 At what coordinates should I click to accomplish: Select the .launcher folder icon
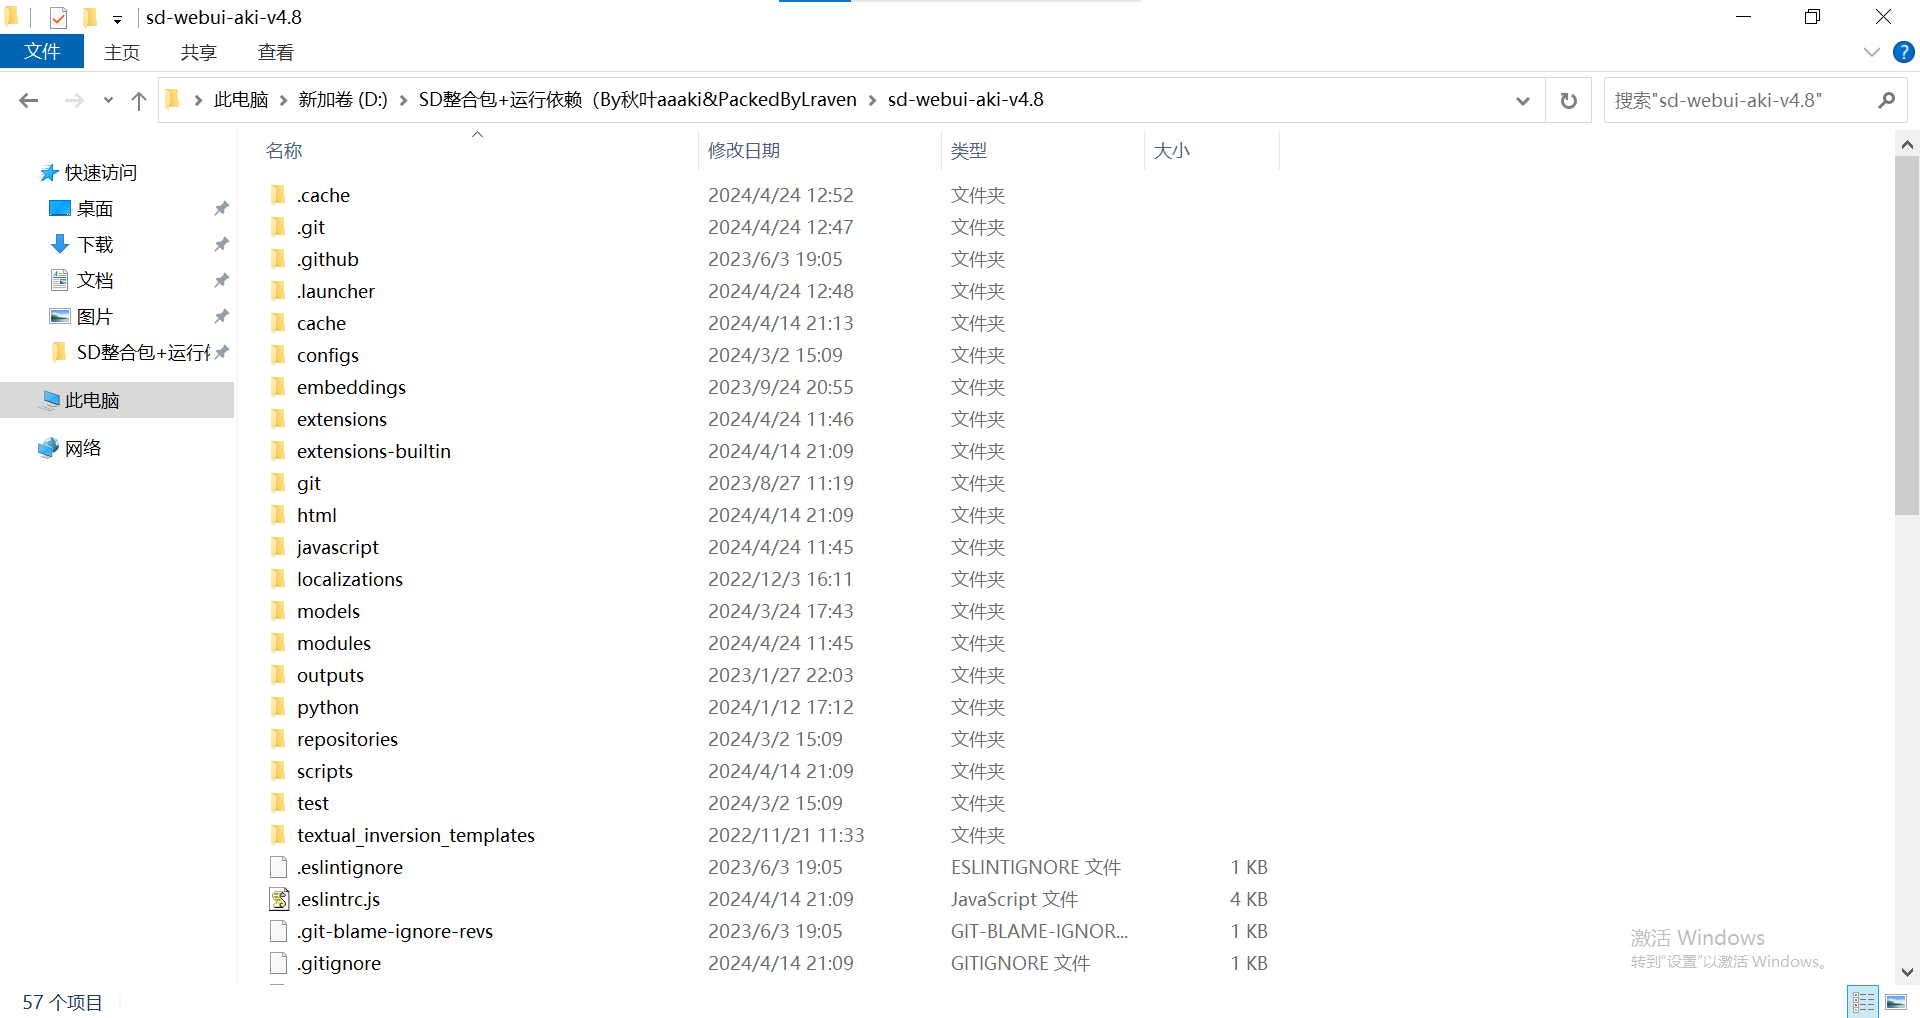coord(279,291)
